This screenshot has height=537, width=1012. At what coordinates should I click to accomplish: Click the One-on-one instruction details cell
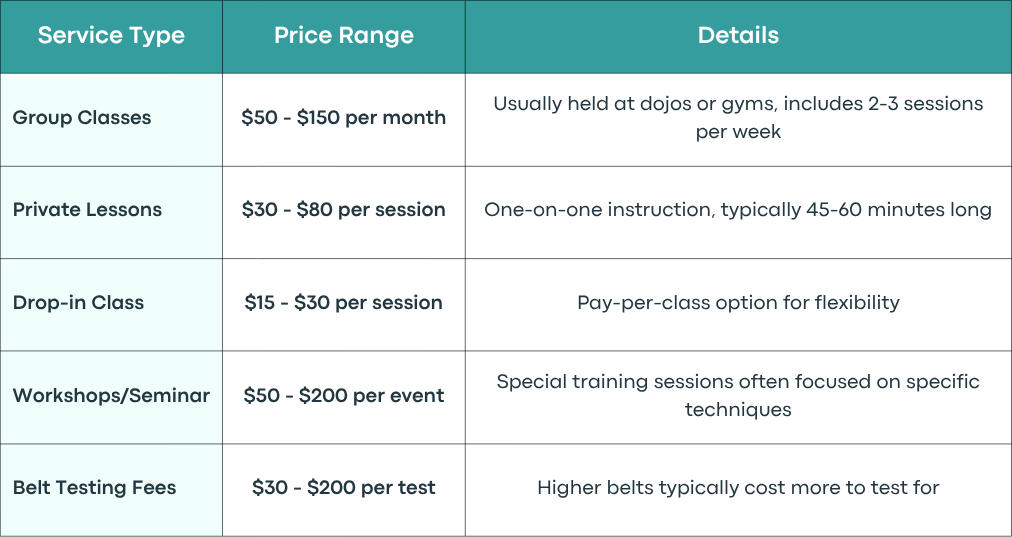click(x=738, y=210)
